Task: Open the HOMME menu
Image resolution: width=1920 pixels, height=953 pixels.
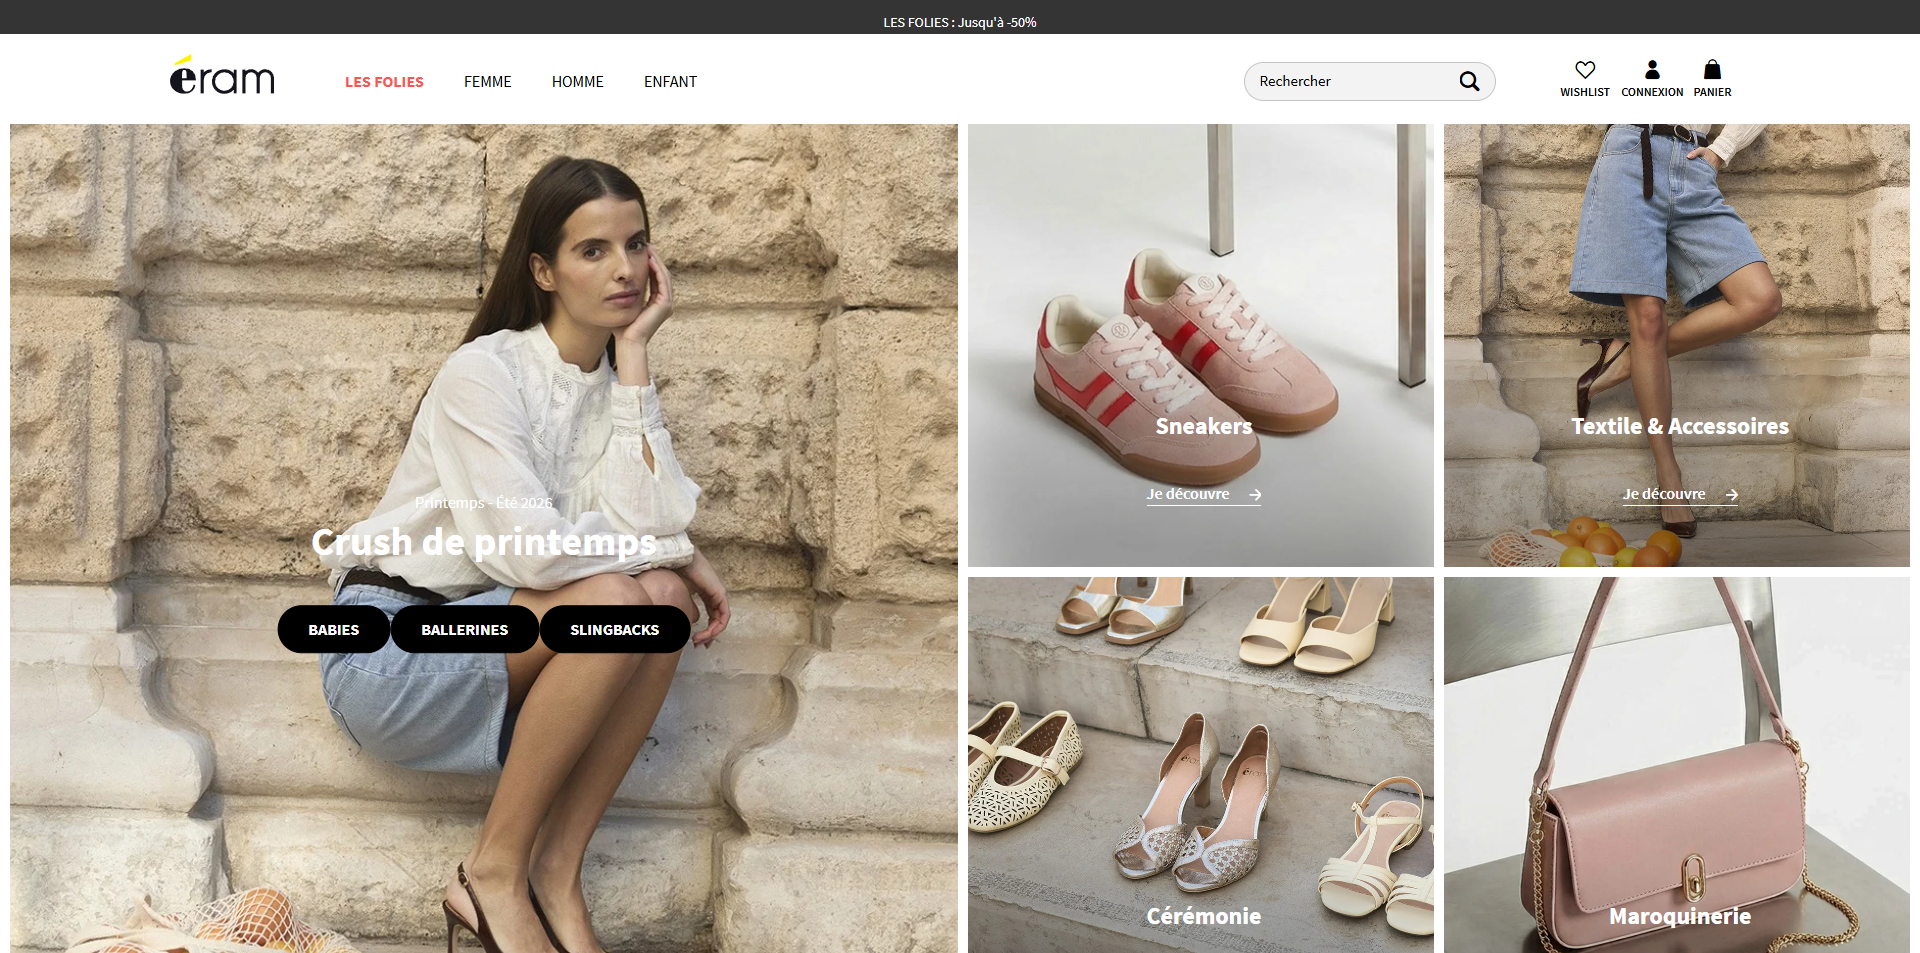Action: [578, 82]
